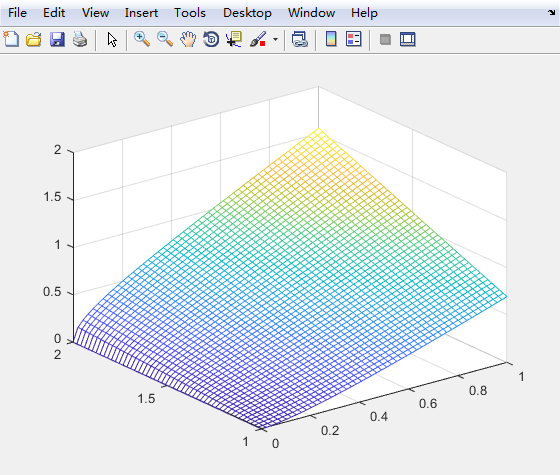
Task: Open the Tools menu
Action: pos(190,13)
